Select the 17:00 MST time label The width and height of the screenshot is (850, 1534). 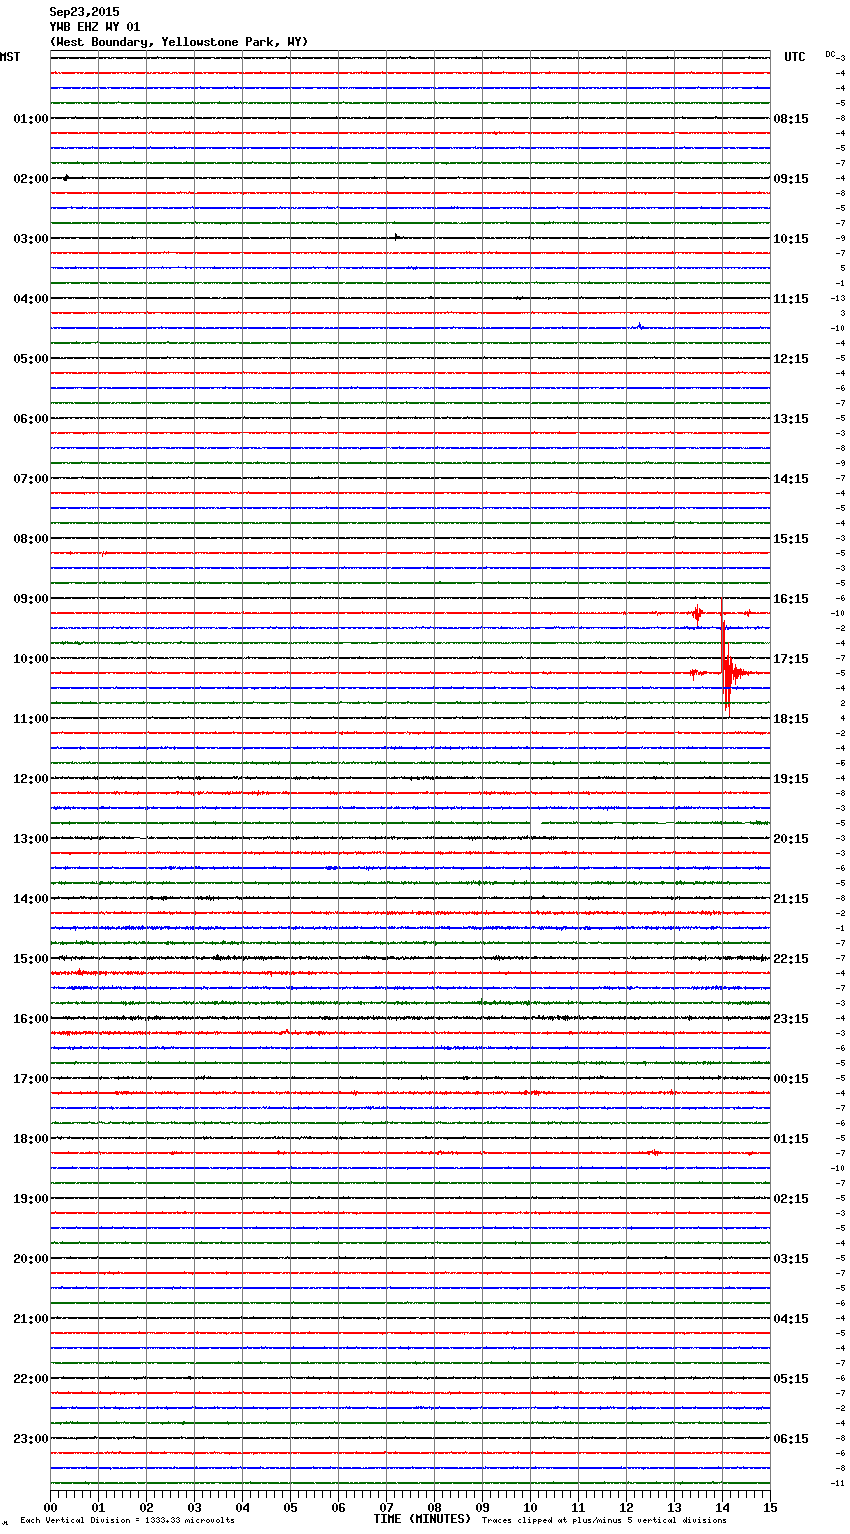[31, 1079]
